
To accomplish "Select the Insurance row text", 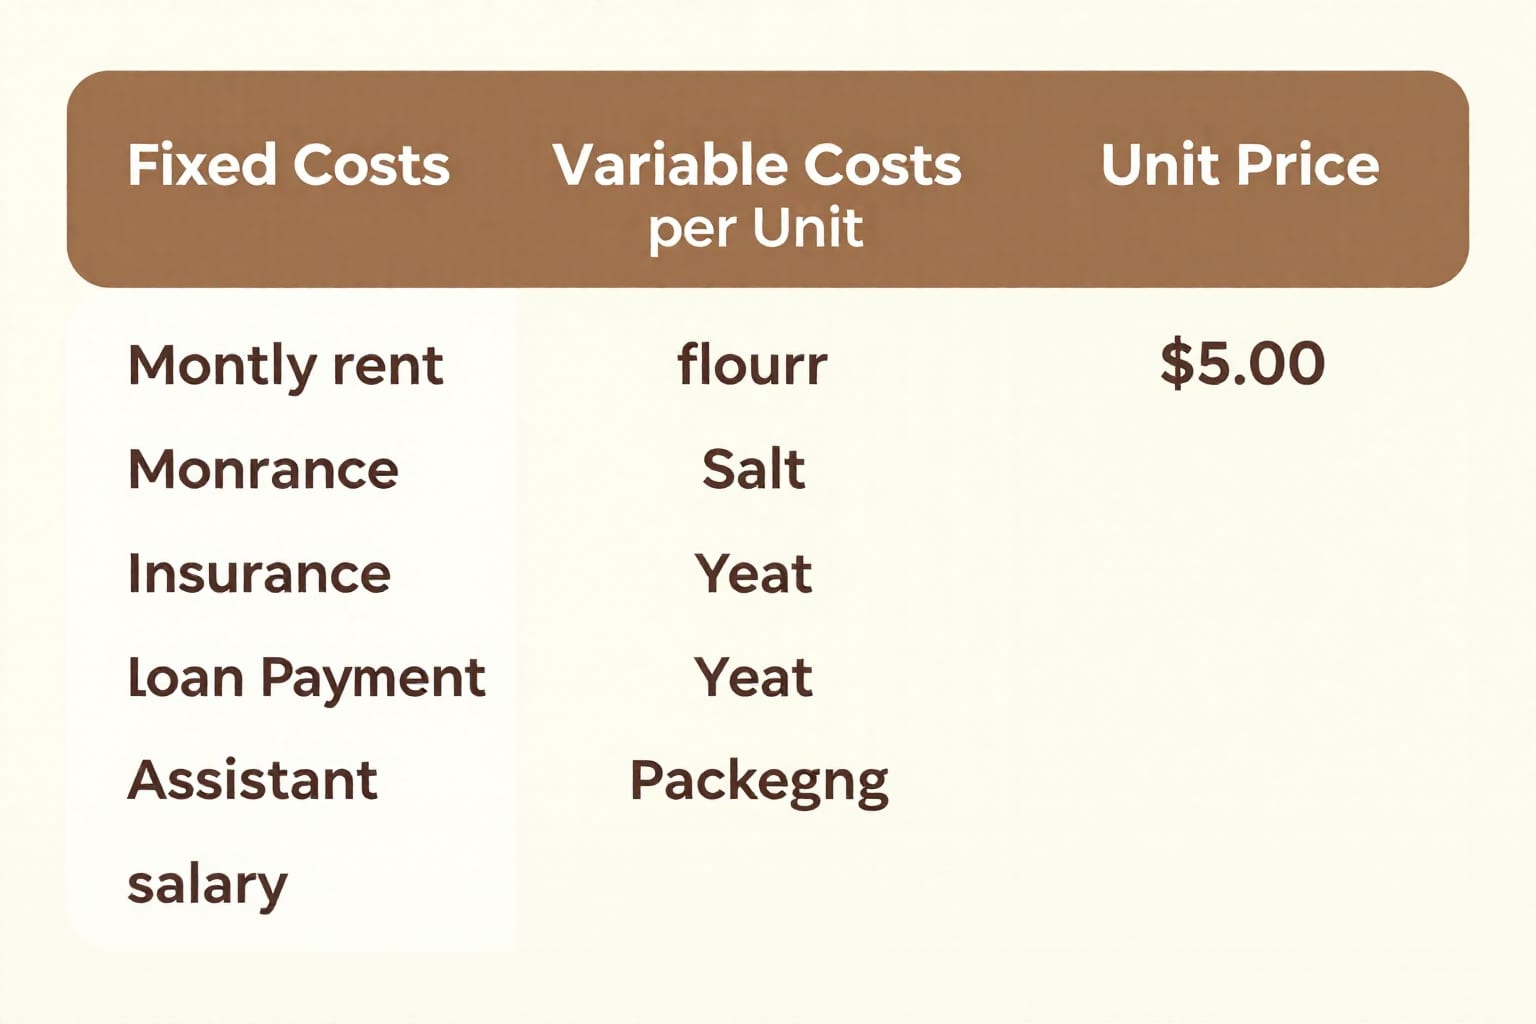I will pyautogui.click(x=259, y=573).
